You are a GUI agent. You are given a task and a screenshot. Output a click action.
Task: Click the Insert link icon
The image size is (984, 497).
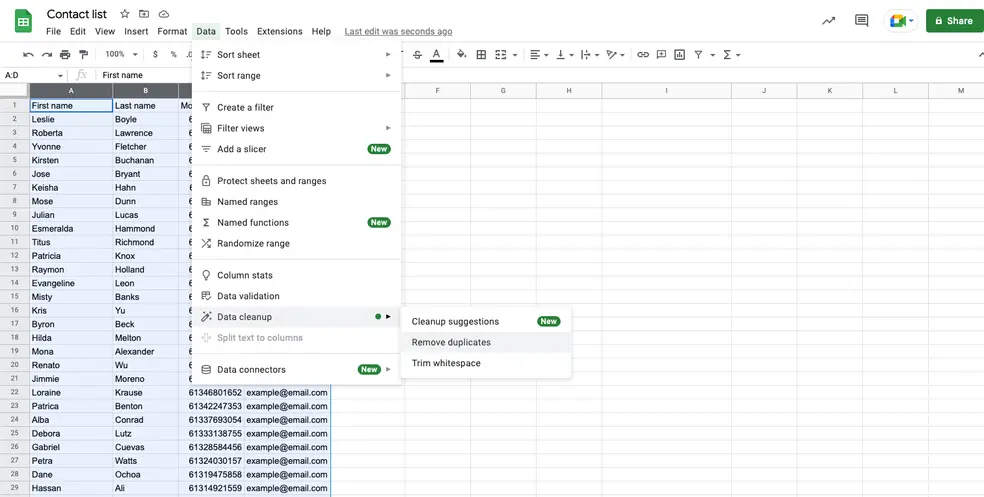tap(643, 55)
